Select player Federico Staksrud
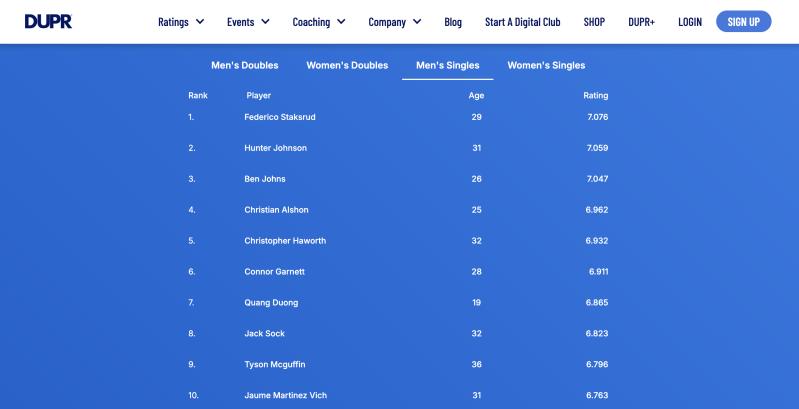The height and width of the screenshot is (409, 799). click(280, 117)
